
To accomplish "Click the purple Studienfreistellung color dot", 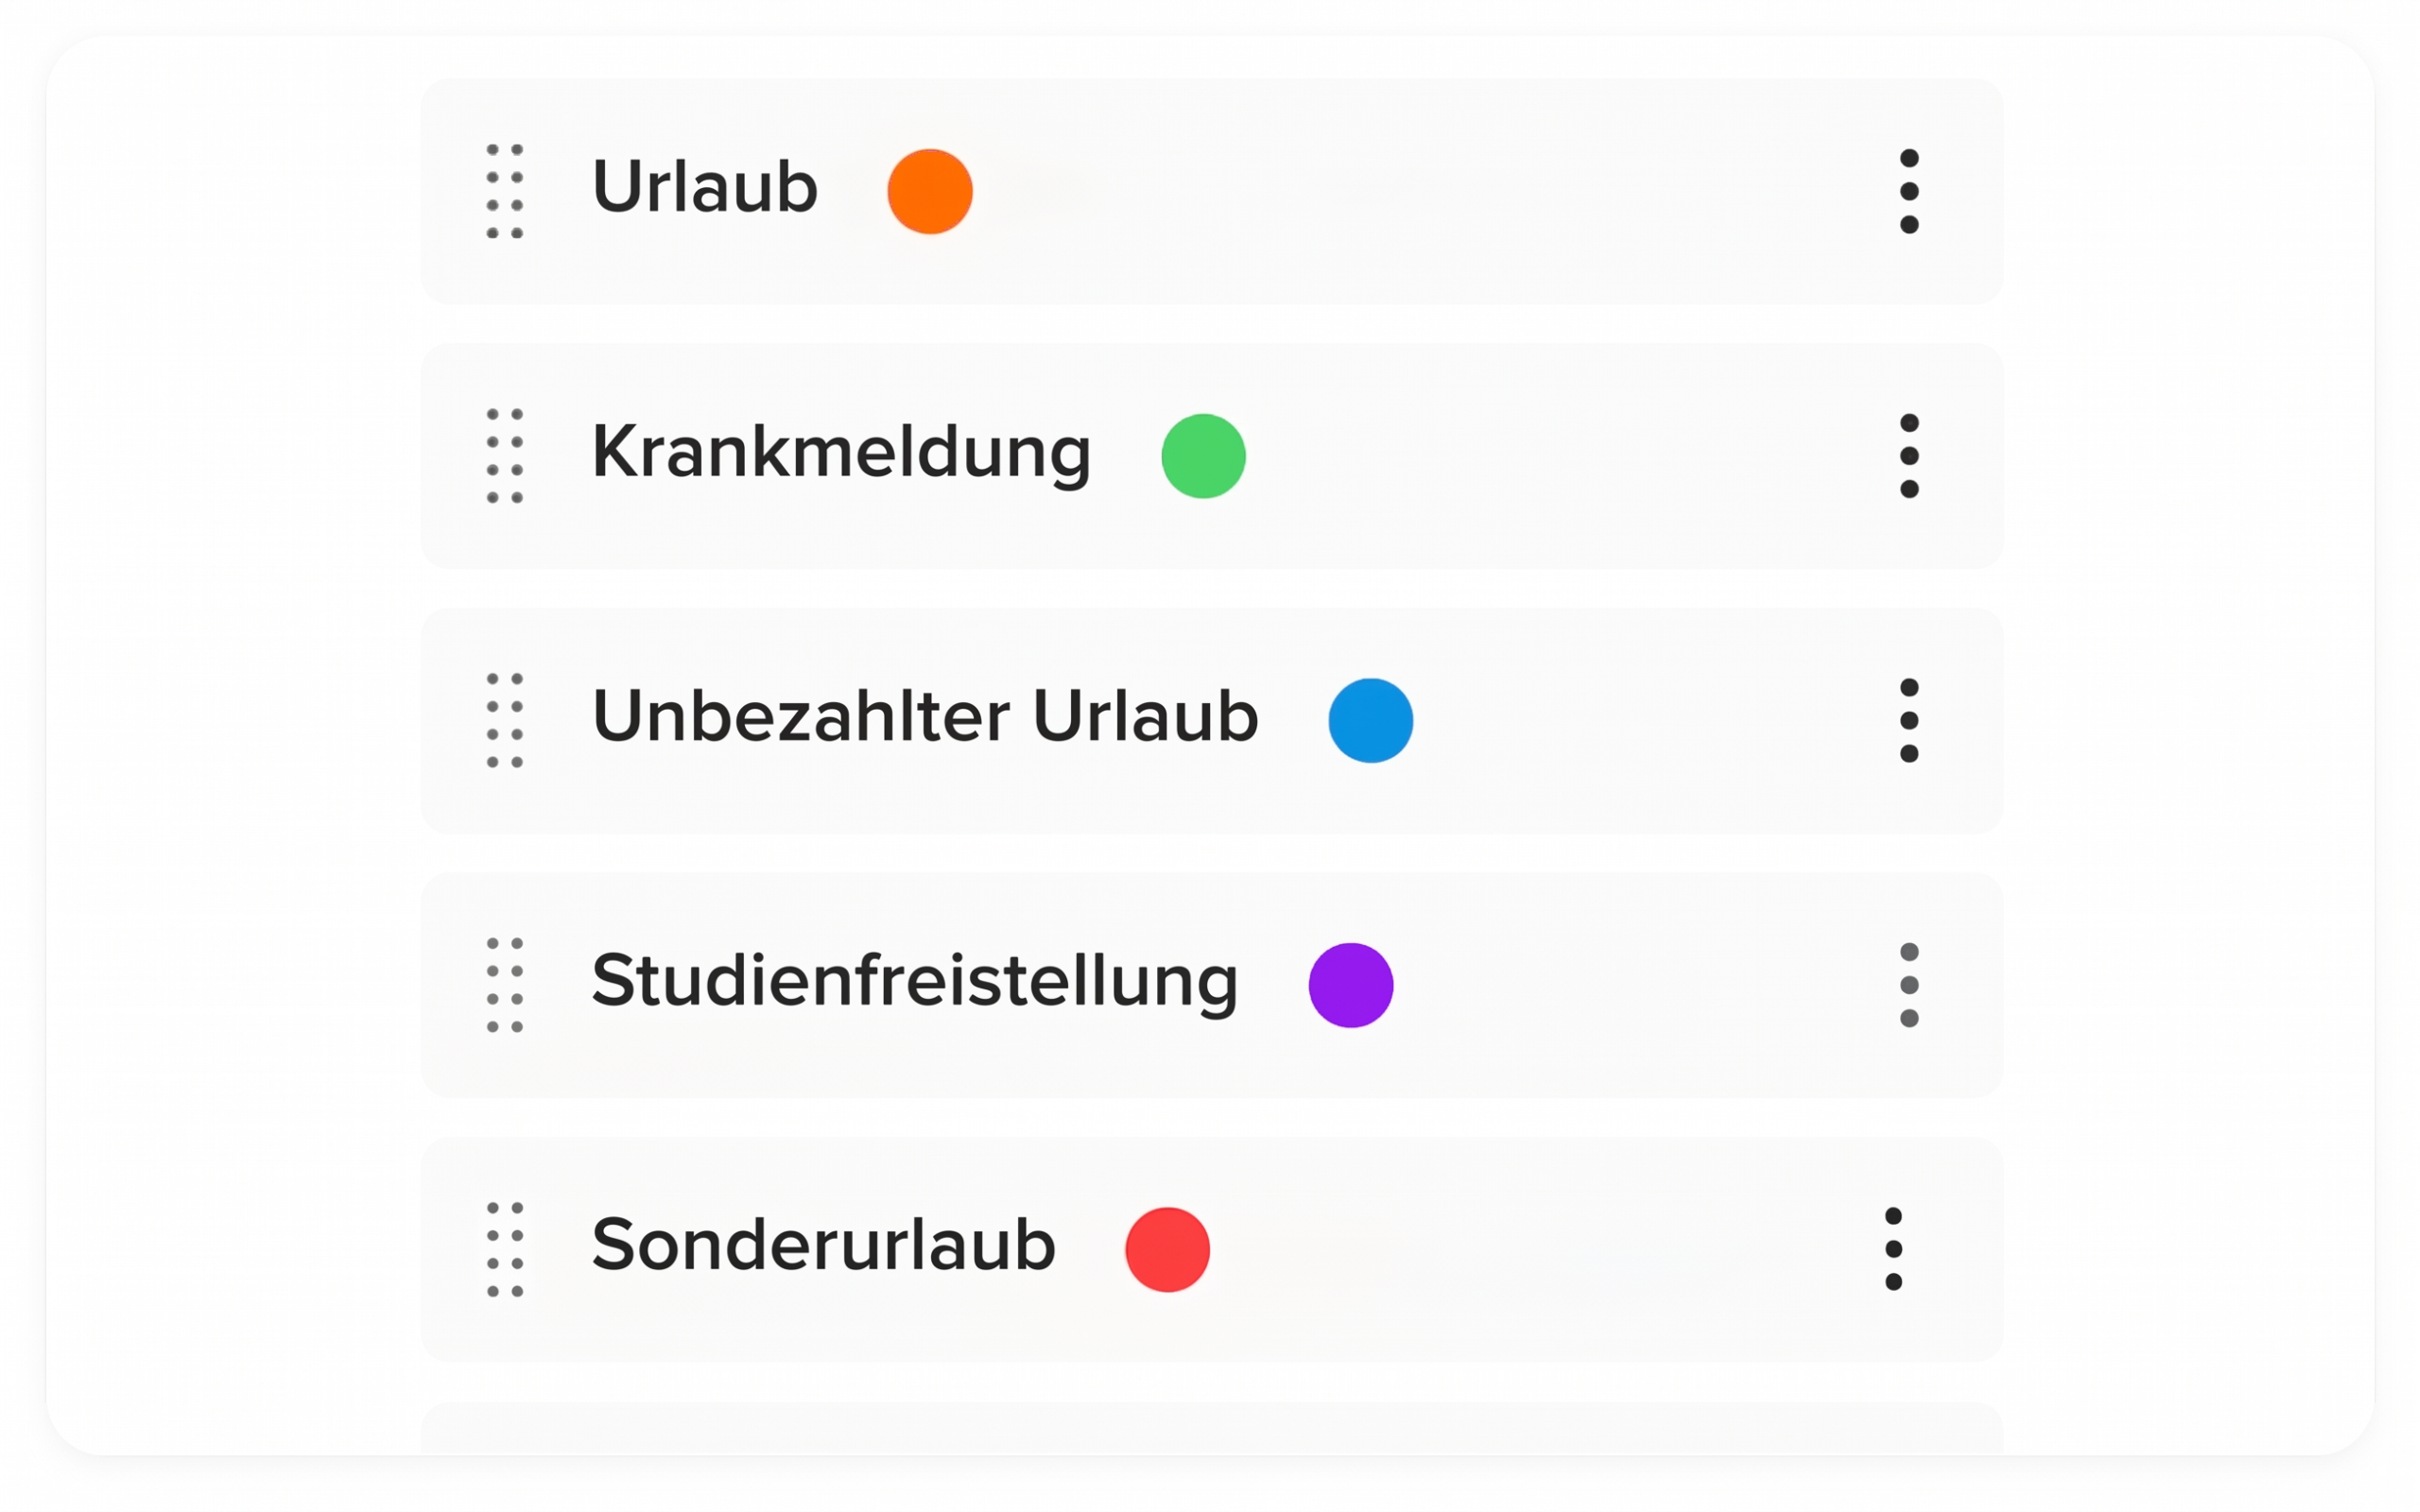I will [x=1350, y=985].
